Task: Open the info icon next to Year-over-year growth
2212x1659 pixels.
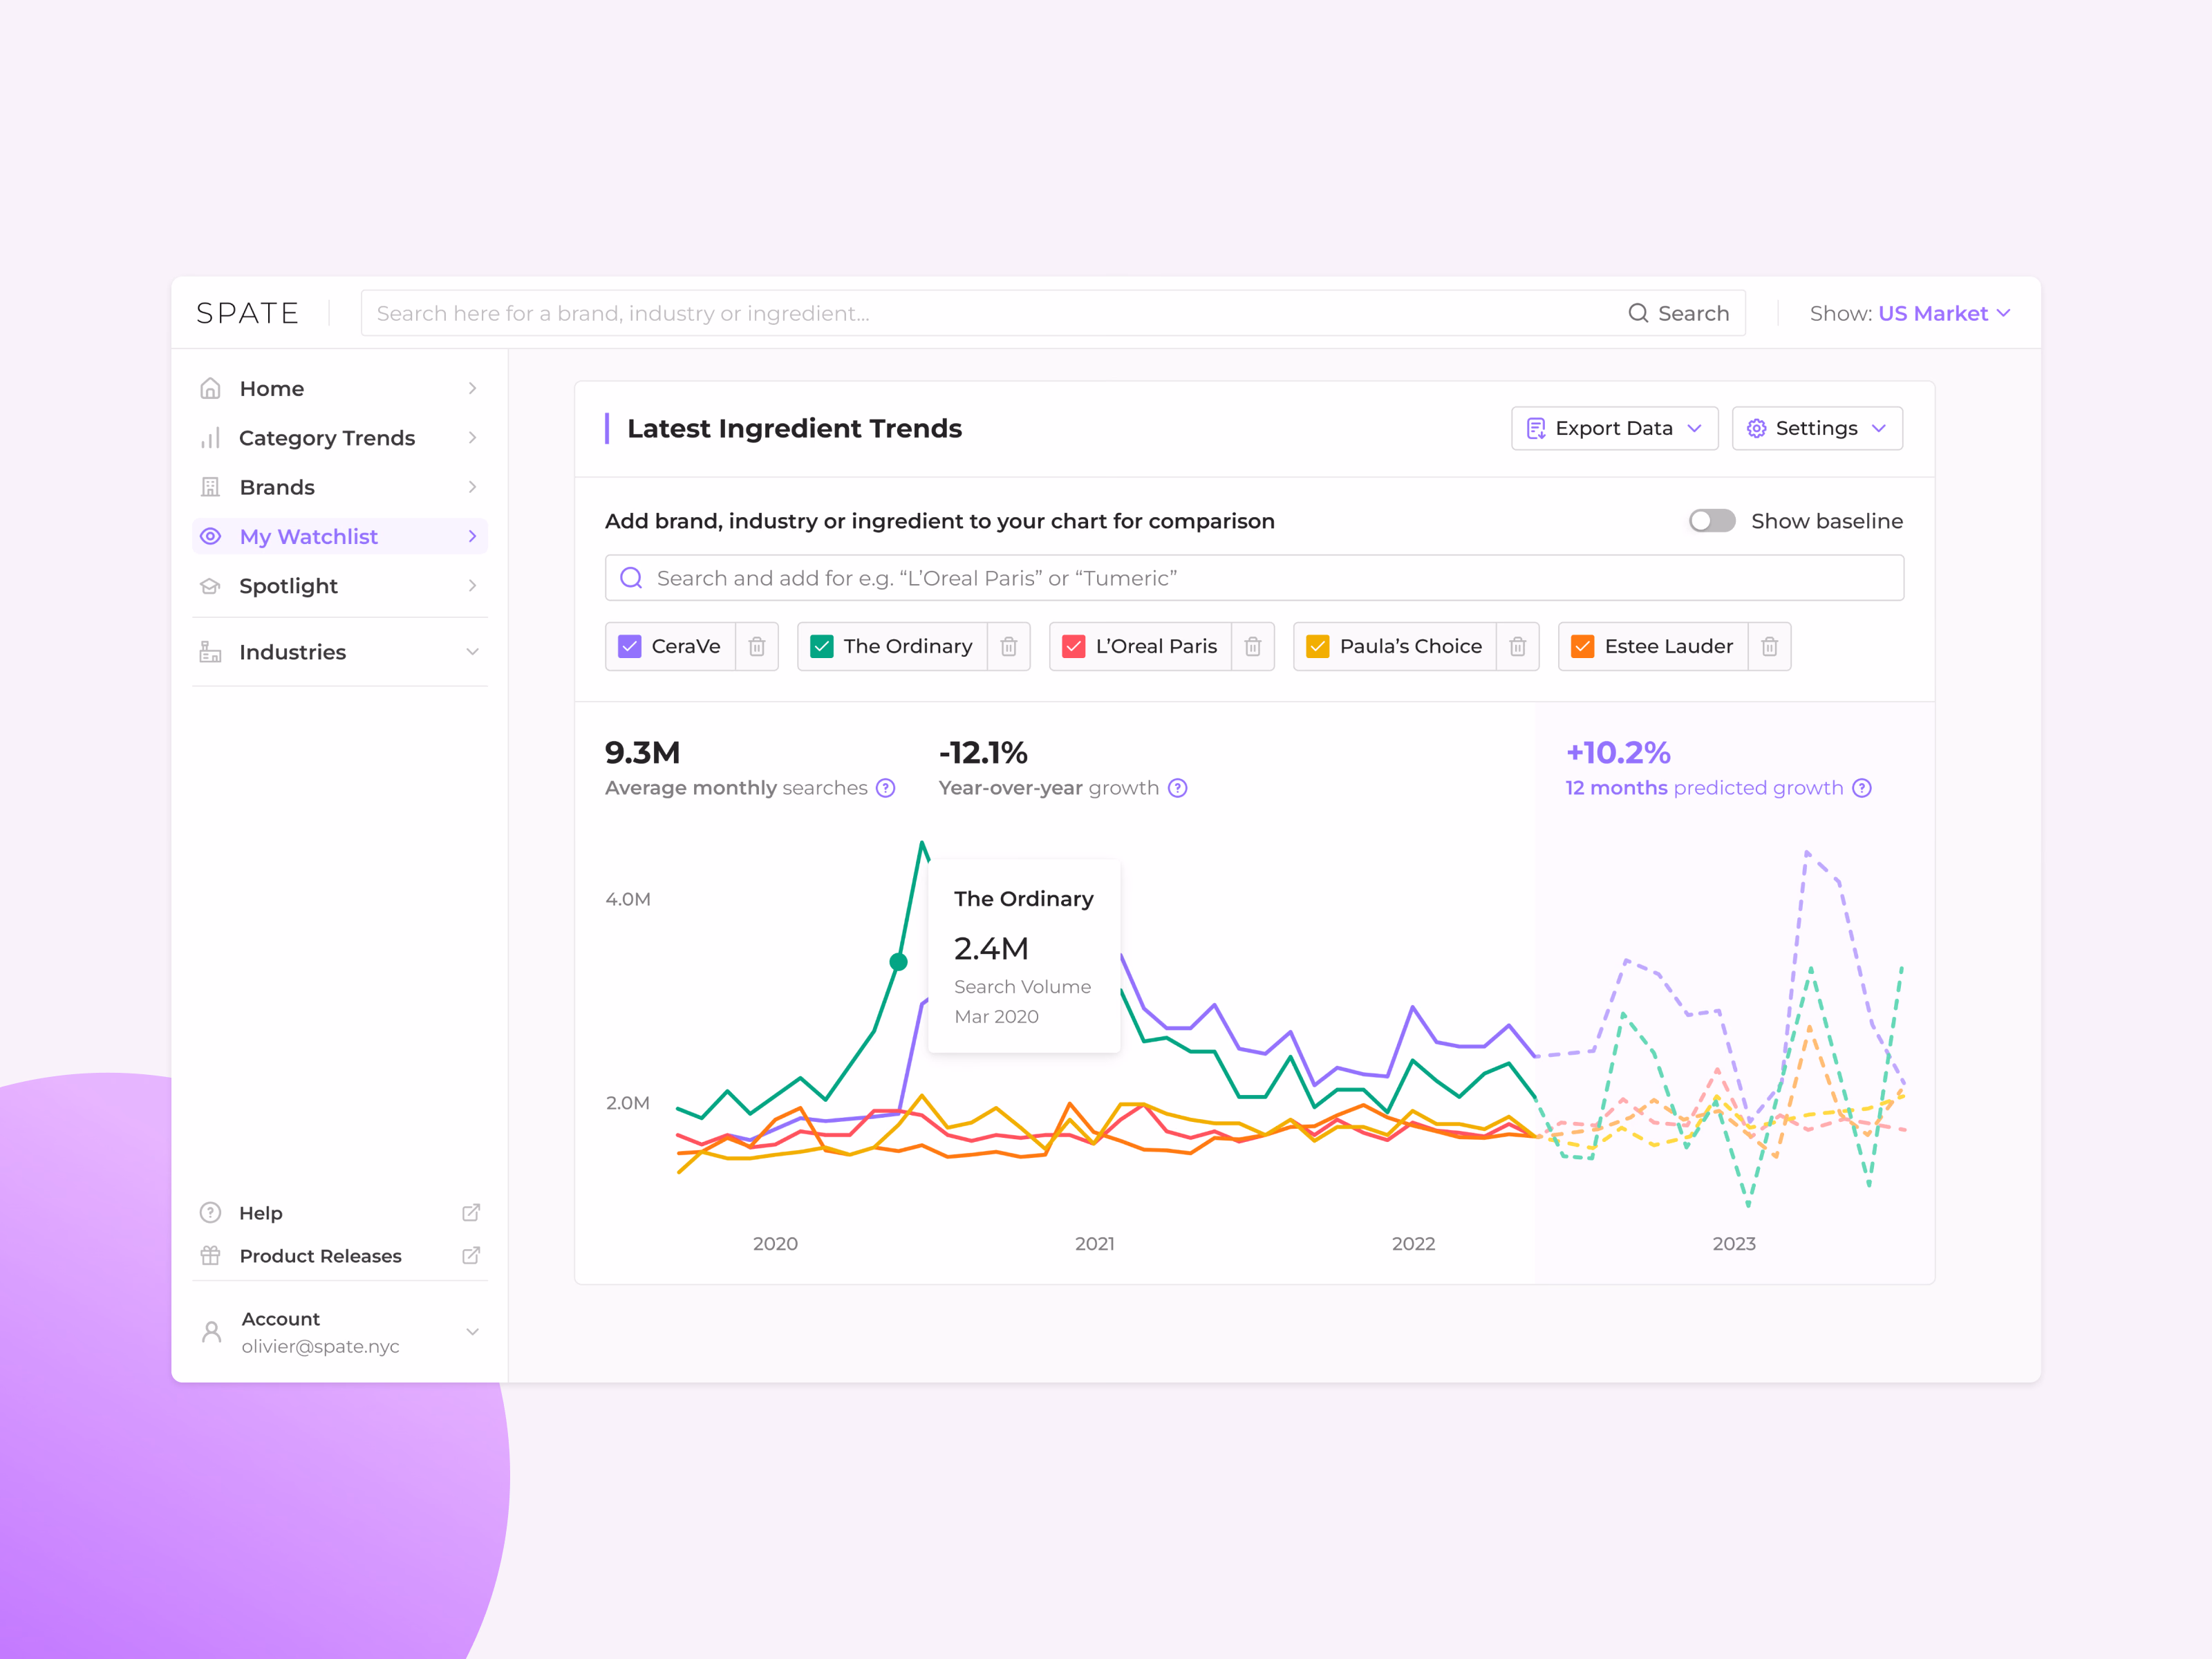Action: click(x=1178, y=788)
